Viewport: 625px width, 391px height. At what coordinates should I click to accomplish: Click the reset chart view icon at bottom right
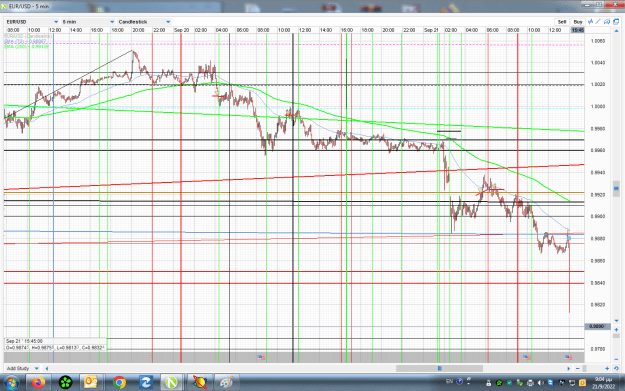616,368
